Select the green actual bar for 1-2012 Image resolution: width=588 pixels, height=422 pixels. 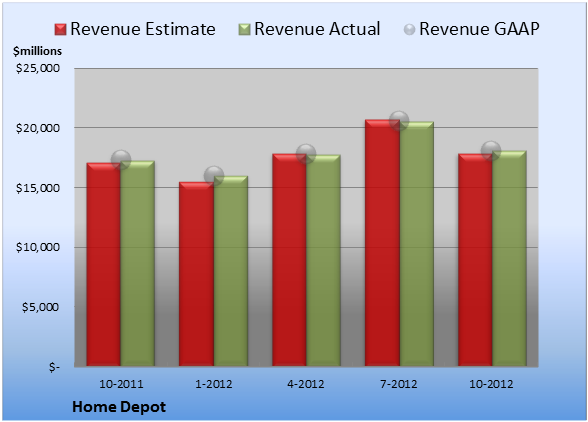231,271
